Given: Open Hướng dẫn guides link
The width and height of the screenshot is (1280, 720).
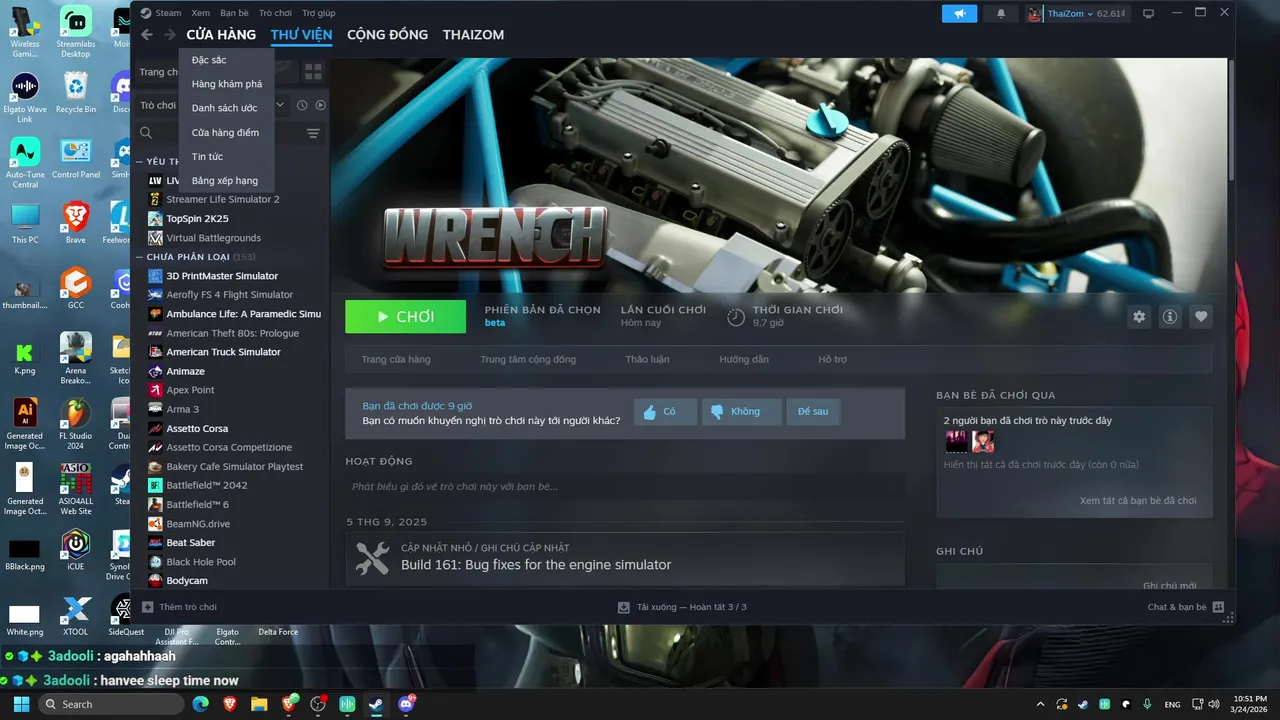Looking at the screenshot, I should tap(744, 359).
